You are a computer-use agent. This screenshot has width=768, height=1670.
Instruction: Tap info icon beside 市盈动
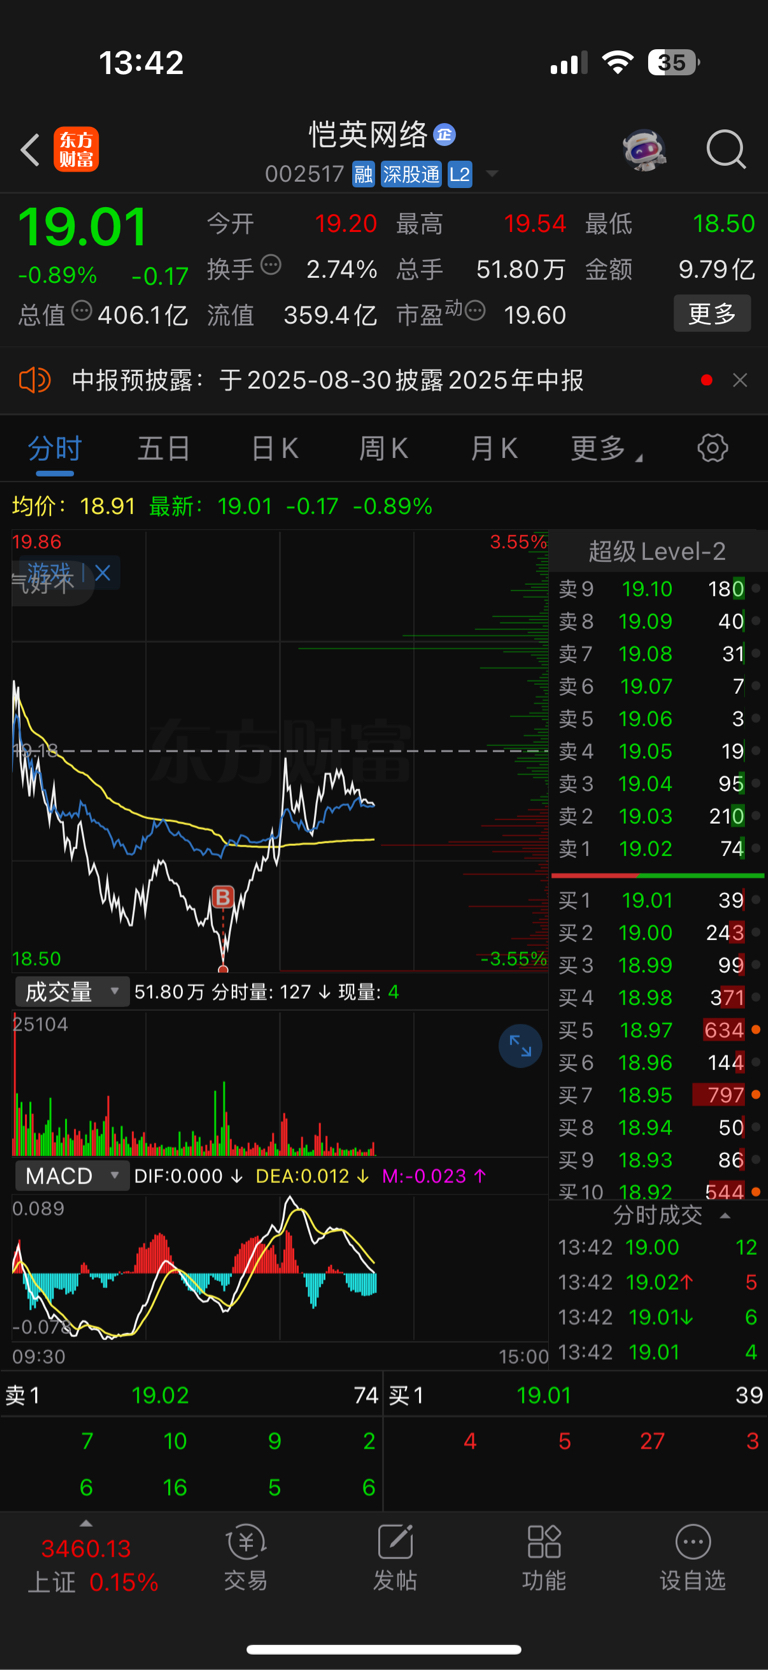coord(476,311)
